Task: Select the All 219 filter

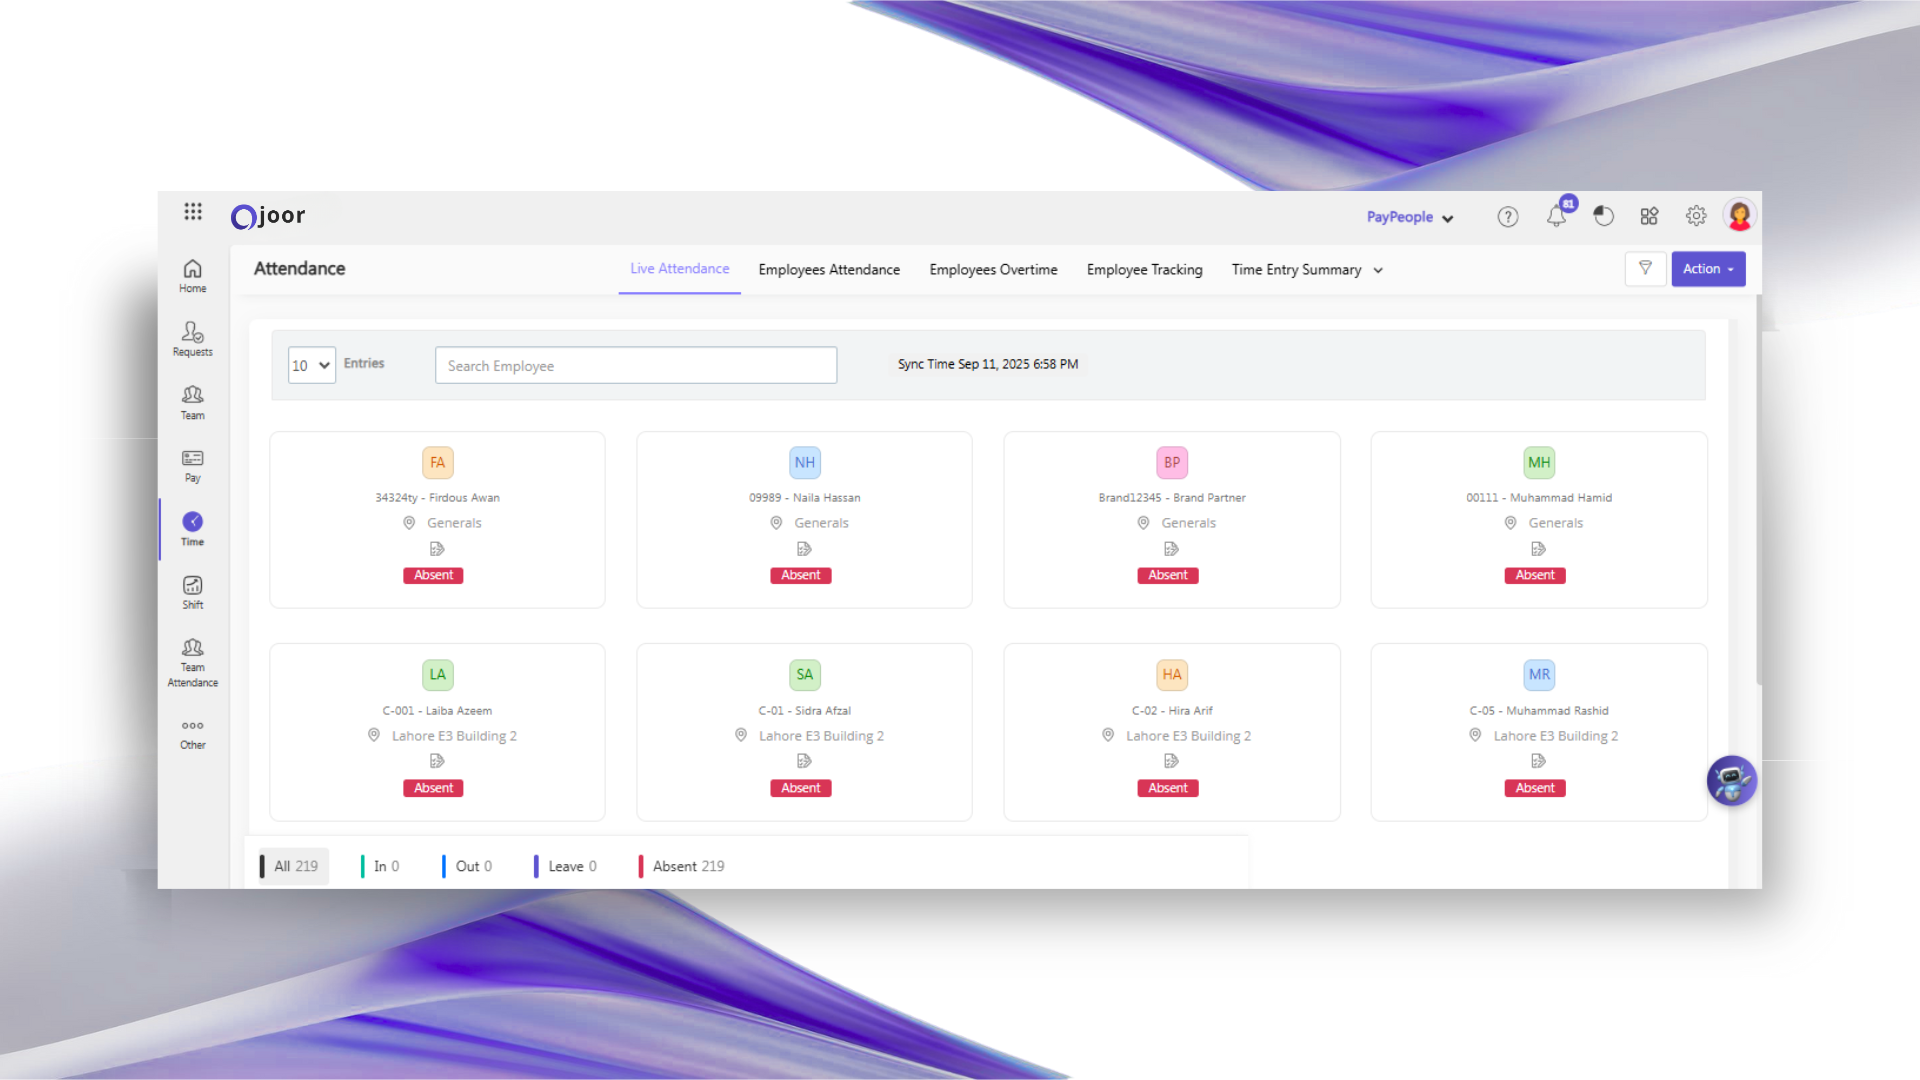Action: click(295, 866)
